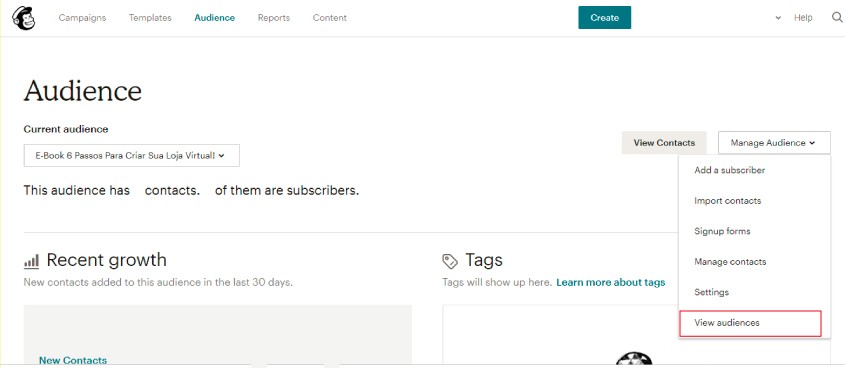Toggle the Manage Audience dropdown
This screenshot has height=368, width=845.
(774, 143)
